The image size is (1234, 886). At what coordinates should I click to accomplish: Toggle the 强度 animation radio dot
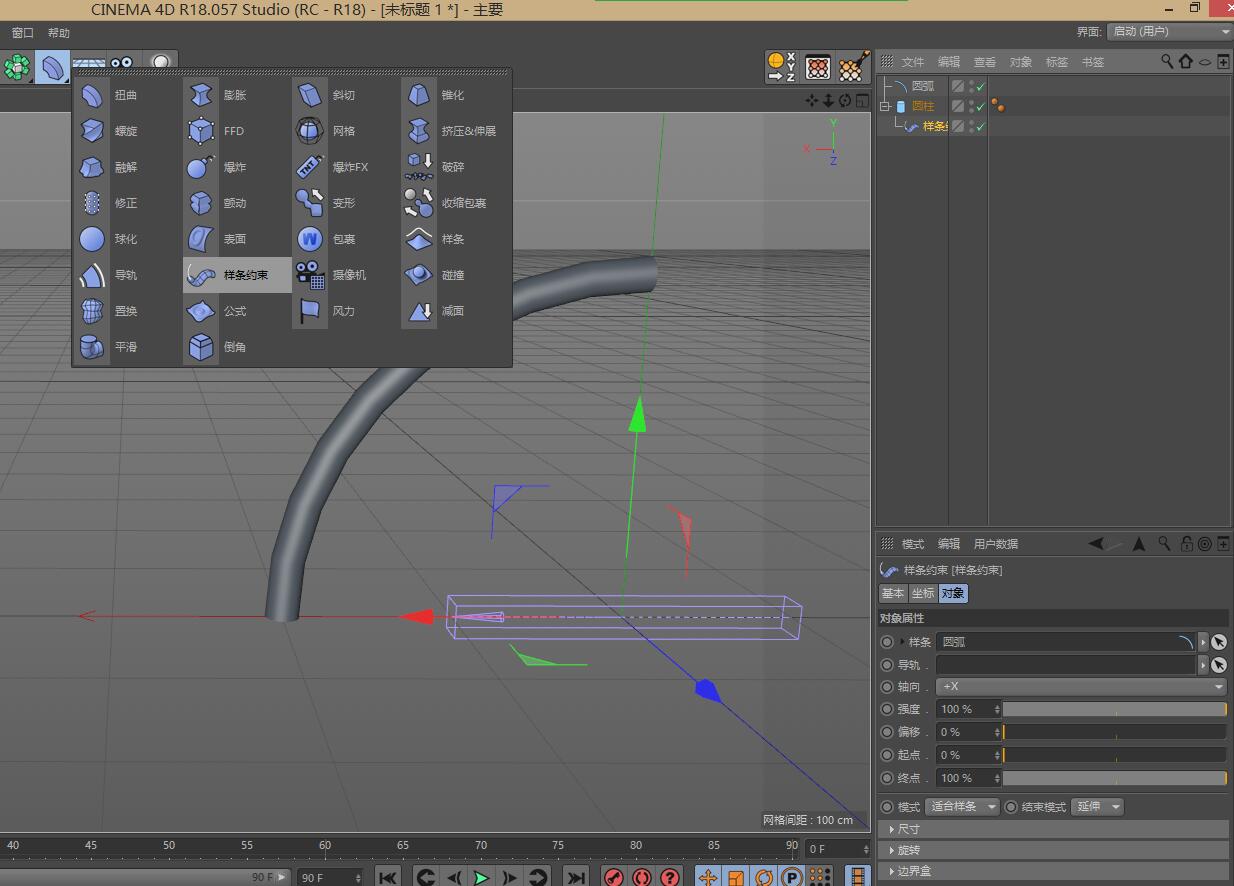click(887, 709)
